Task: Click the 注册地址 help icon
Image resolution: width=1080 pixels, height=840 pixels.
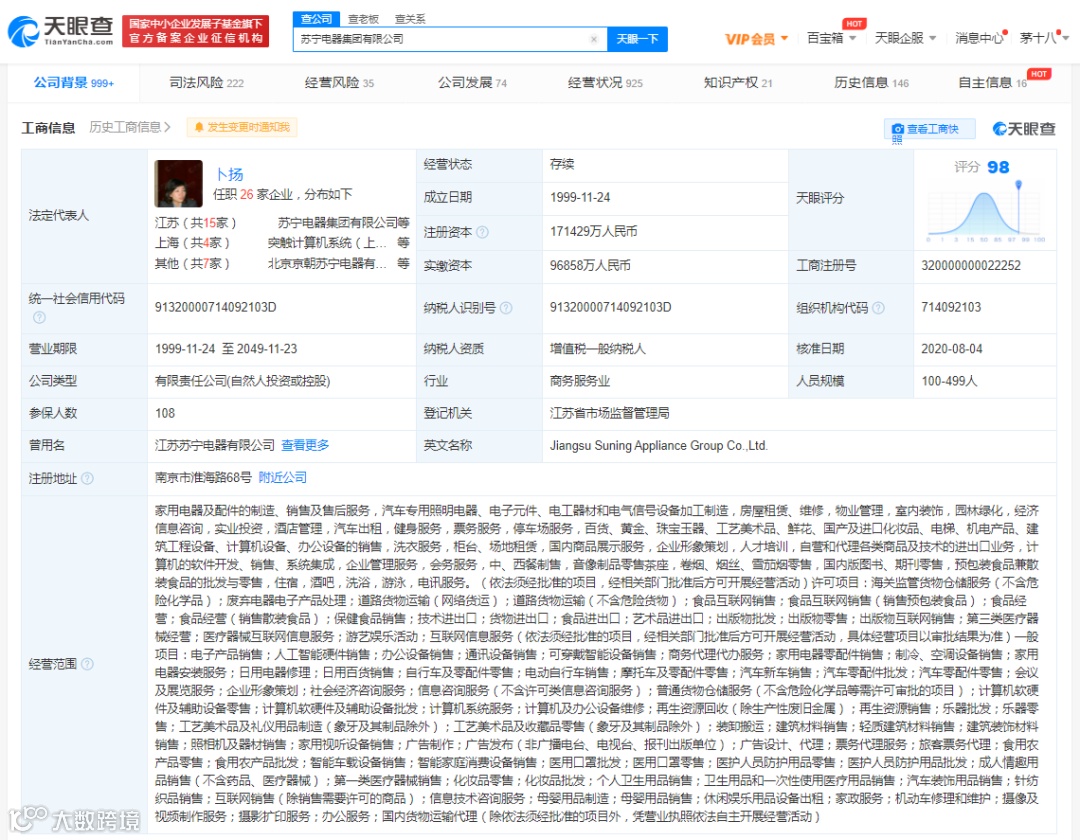Action: coord(87,478)
